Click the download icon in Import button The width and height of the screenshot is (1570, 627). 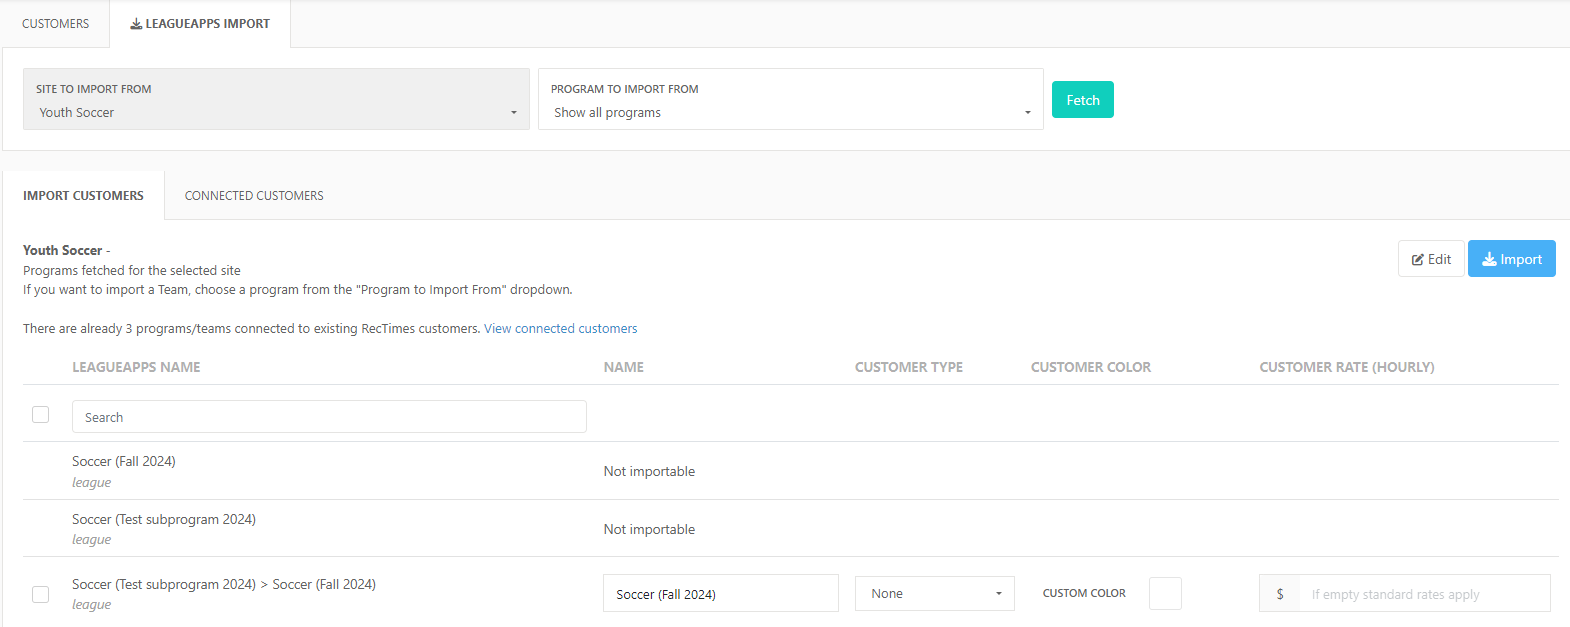(x=1489, y=259)
